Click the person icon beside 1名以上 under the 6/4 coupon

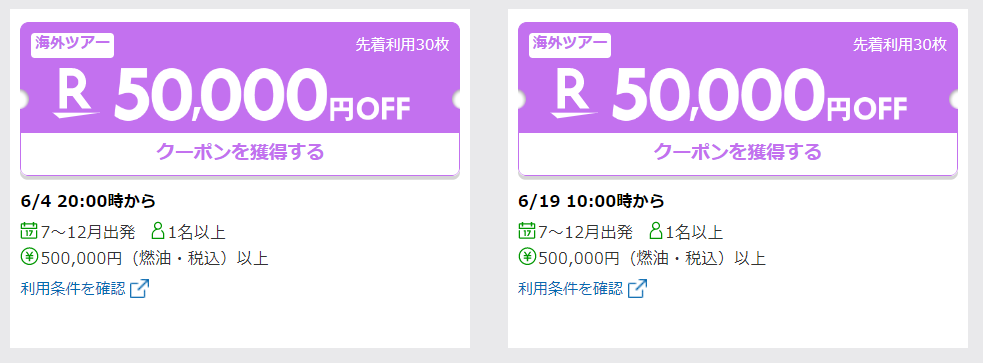click(158, 231)
